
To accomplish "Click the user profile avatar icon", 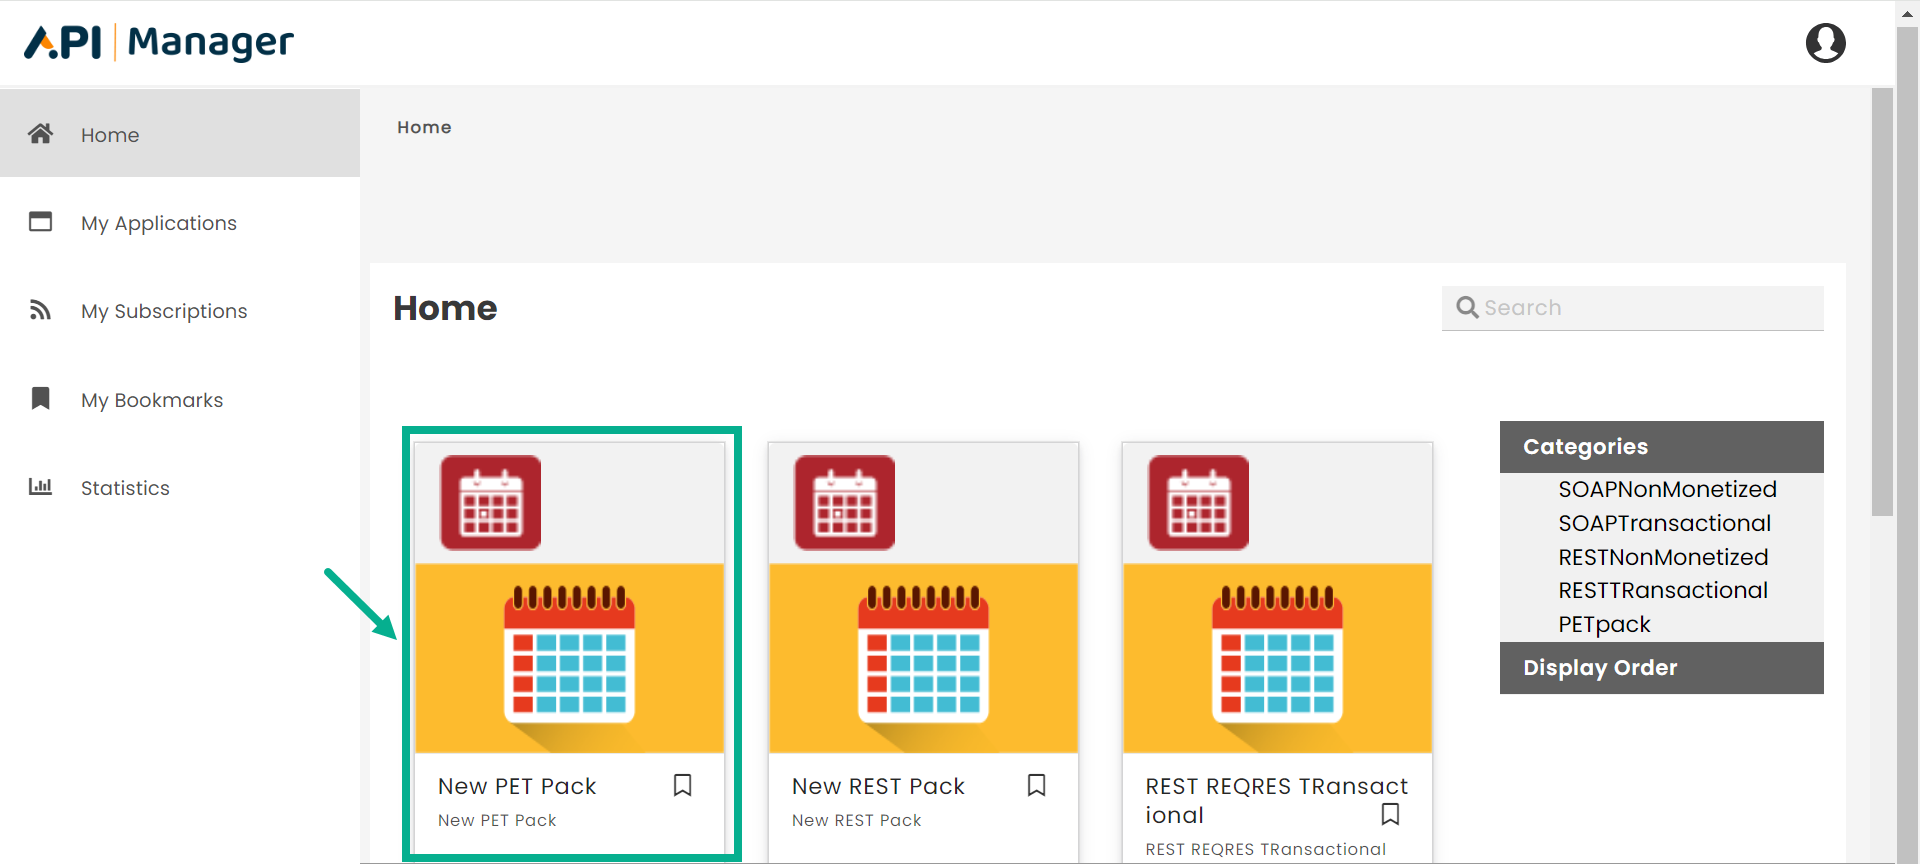I will (1825, 43).
